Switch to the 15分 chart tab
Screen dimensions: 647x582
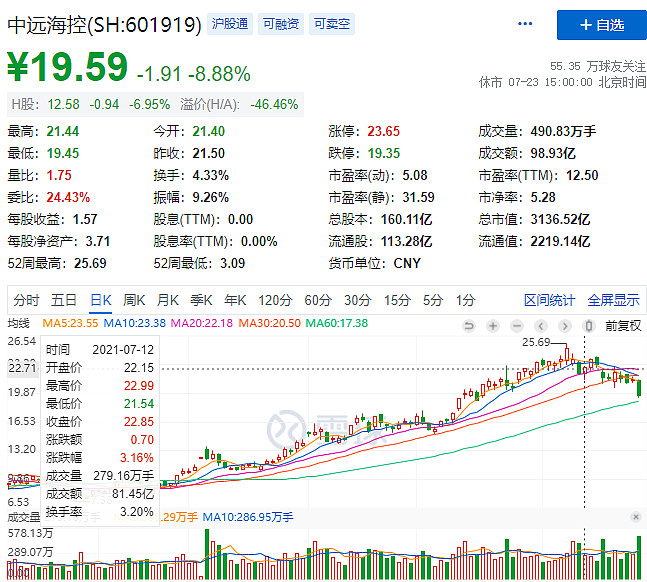tap(397, 300)
